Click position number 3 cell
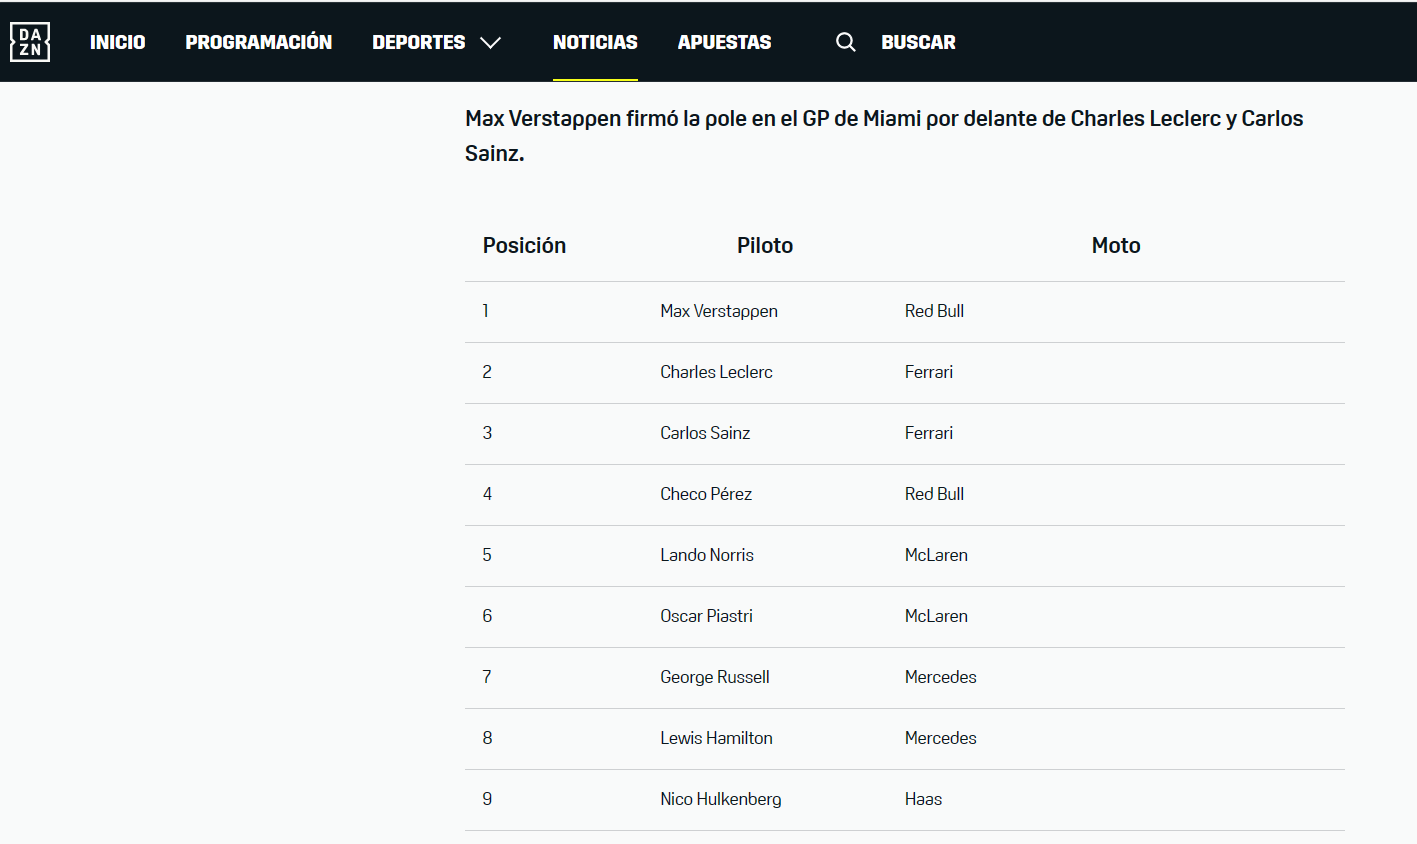Screen dimensions: 1417x844 487,433
